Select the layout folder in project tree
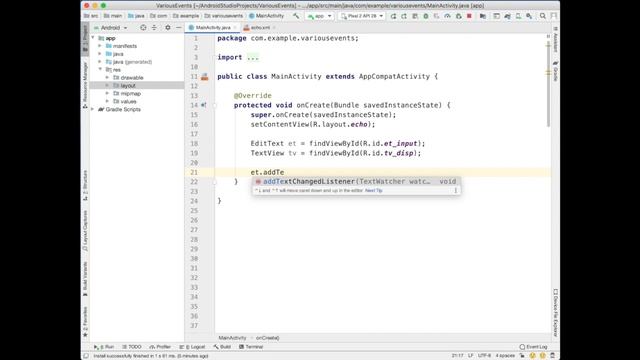640x360 pixels. 128,85
